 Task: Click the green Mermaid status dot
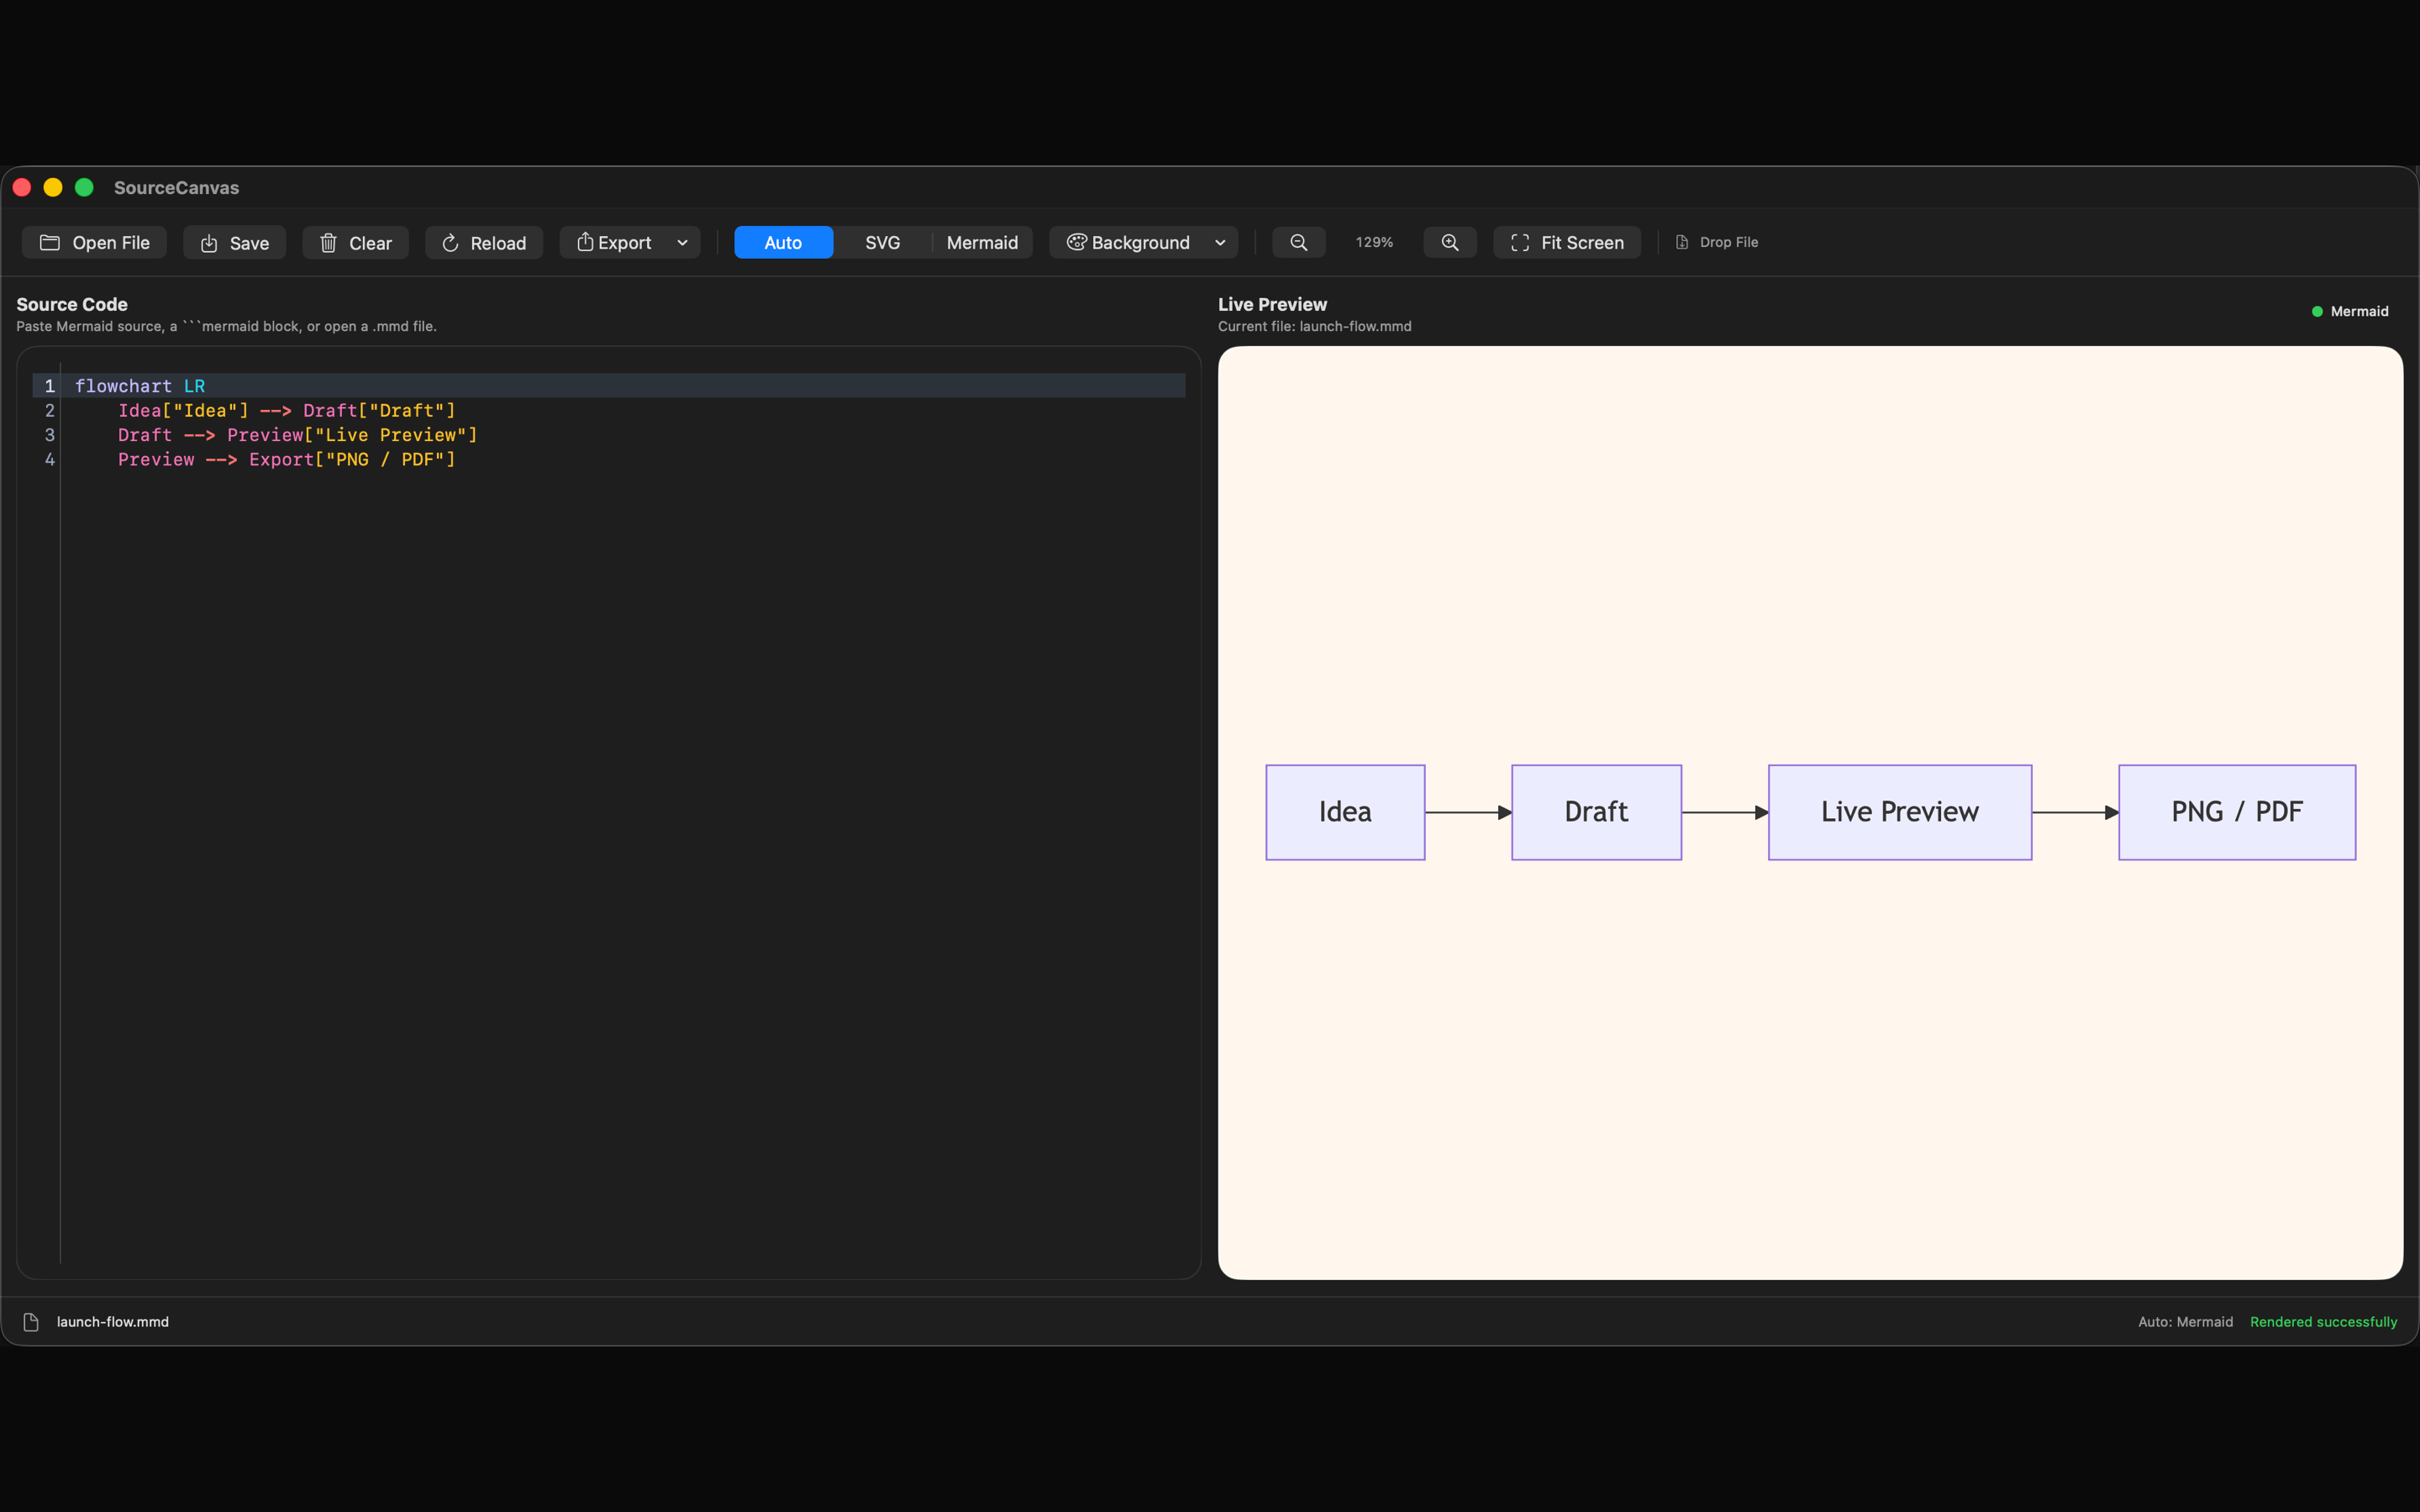point(2317,312)
